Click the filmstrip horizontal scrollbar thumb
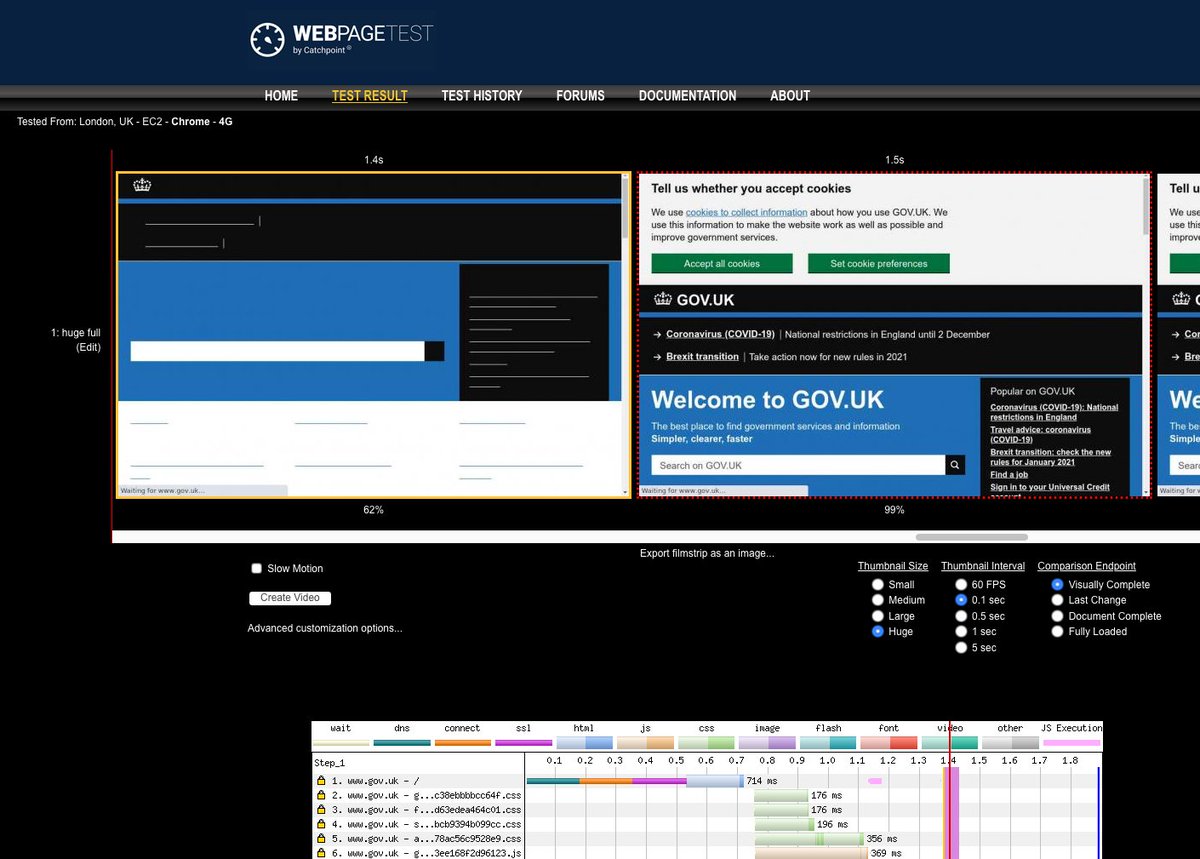The image size is (1200, 859). point(971,538)
